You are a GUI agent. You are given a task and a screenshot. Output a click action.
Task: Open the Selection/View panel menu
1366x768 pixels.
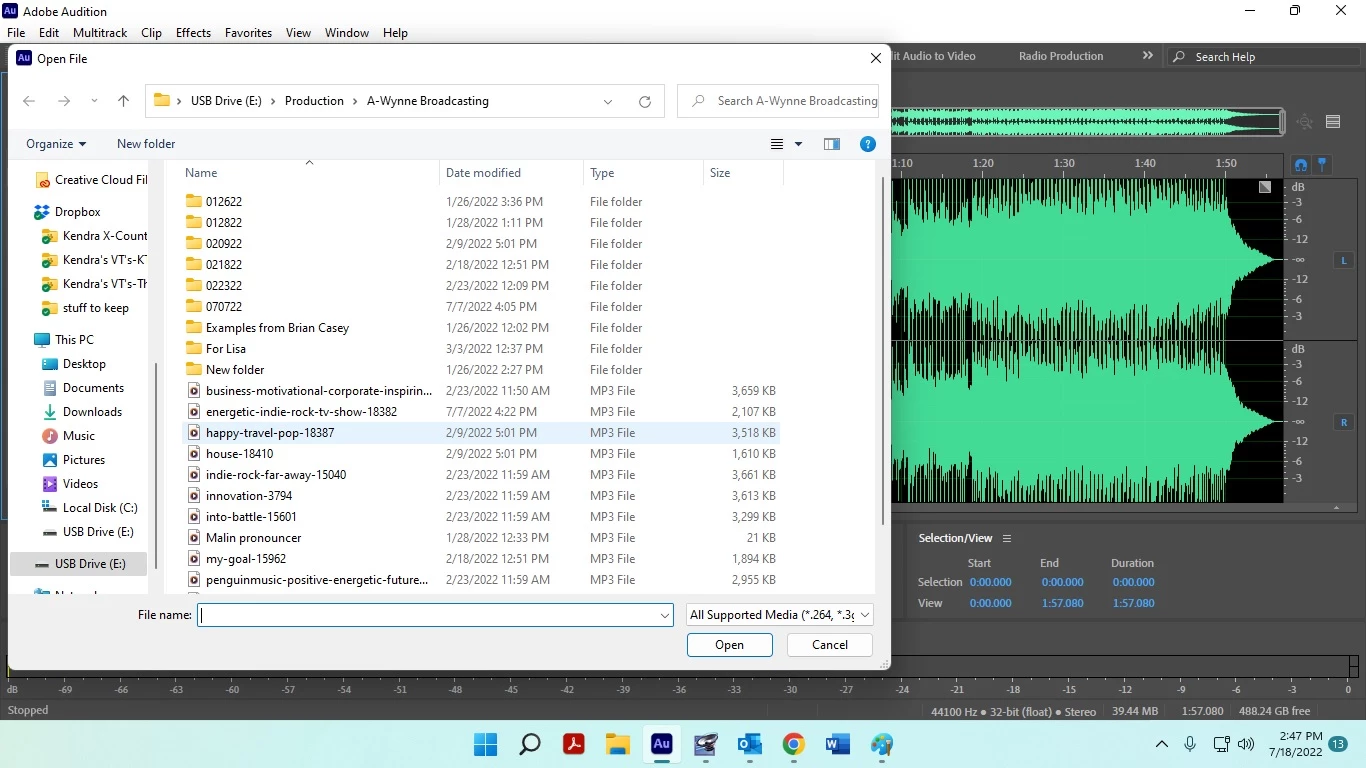(1007, 538)
